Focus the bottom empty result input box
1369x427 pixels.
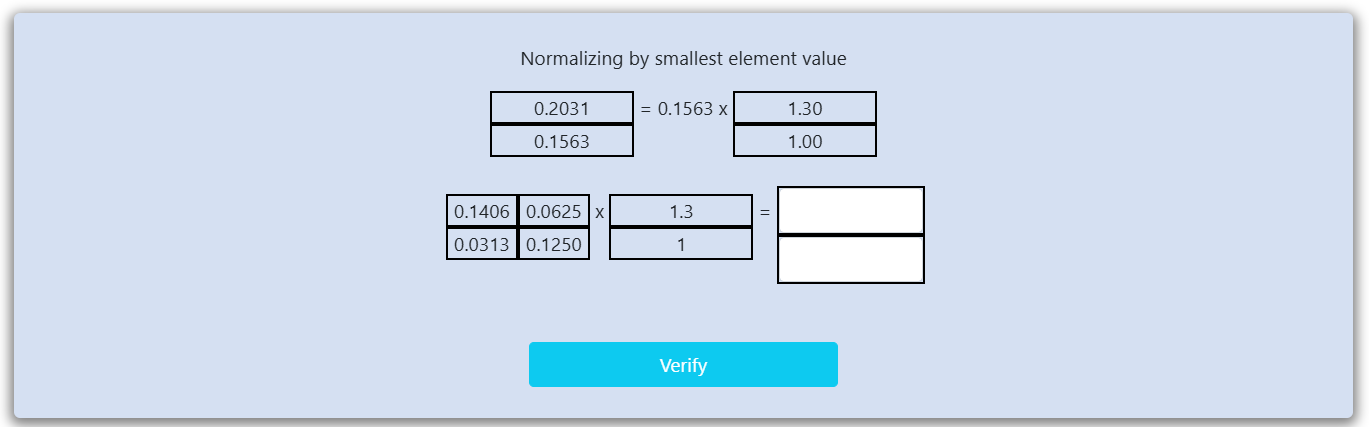850,259
